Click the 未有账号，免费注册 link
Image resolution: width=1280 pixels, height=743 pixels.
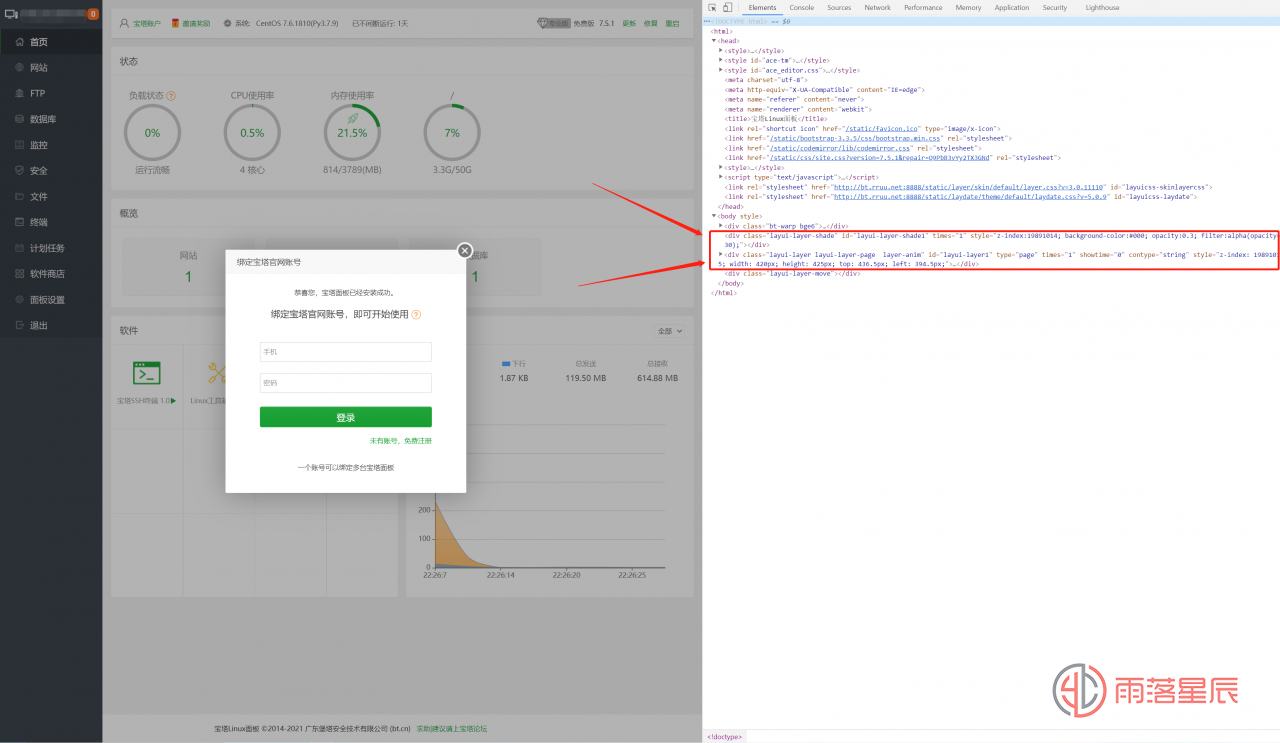click(x=400, y=441)
